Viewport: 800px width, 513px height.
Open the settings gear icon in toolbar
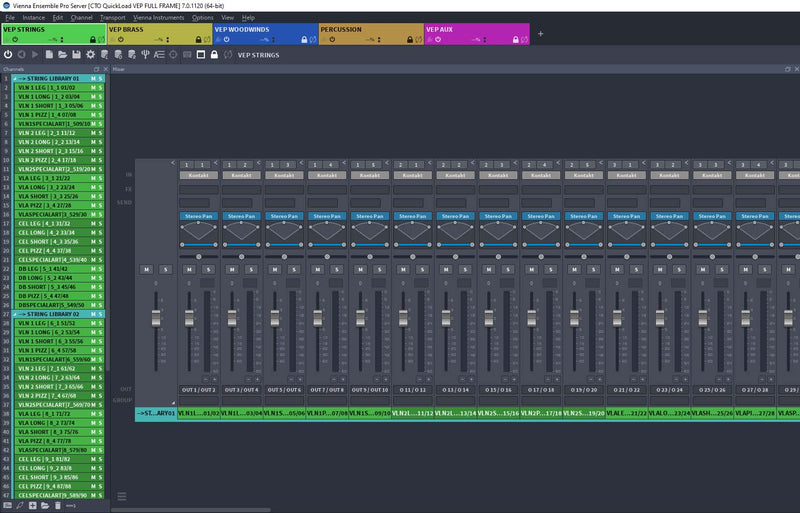[91, 54]
